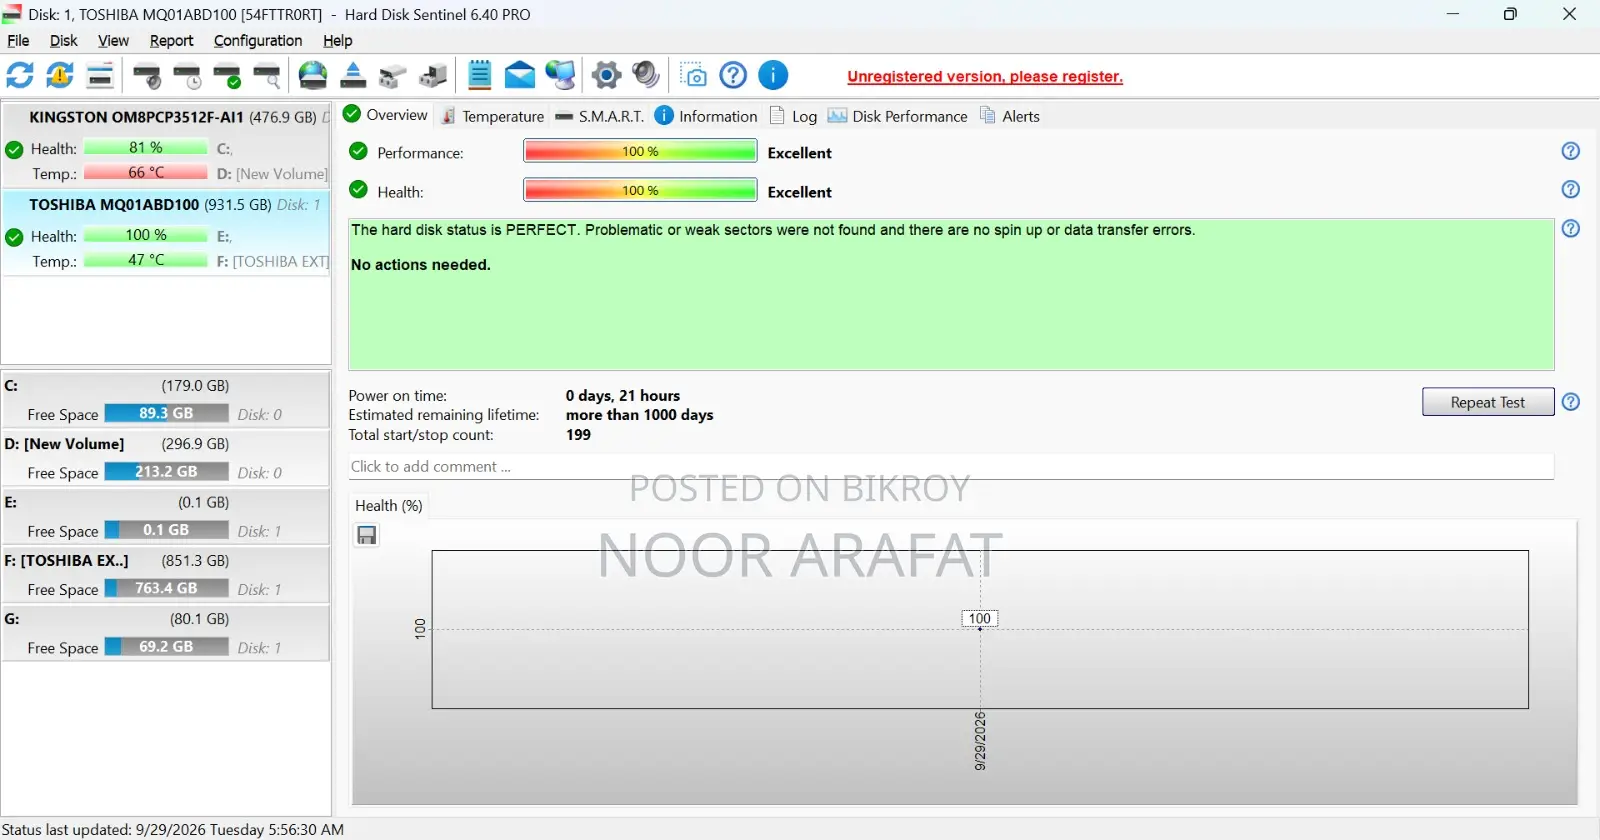This screenshot has height=840, width=1600.
Task: Select the KINGSTON OM8PCP3512F-AI1 disk entry
Action: [x=166, y=145]
